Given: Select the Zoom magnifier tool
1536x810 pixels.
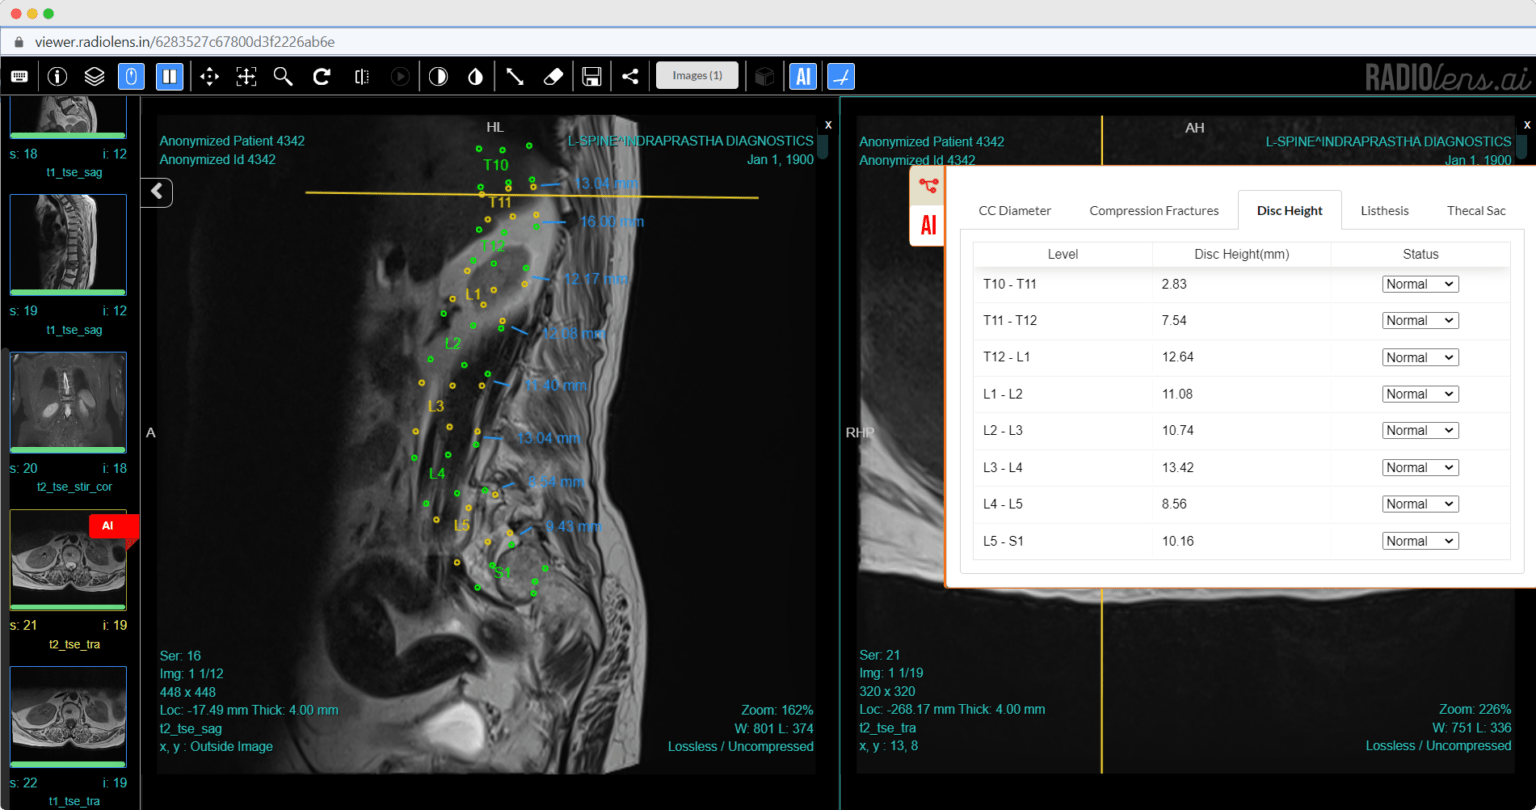Looking at the screenshot, I should (x=285, y=76).
